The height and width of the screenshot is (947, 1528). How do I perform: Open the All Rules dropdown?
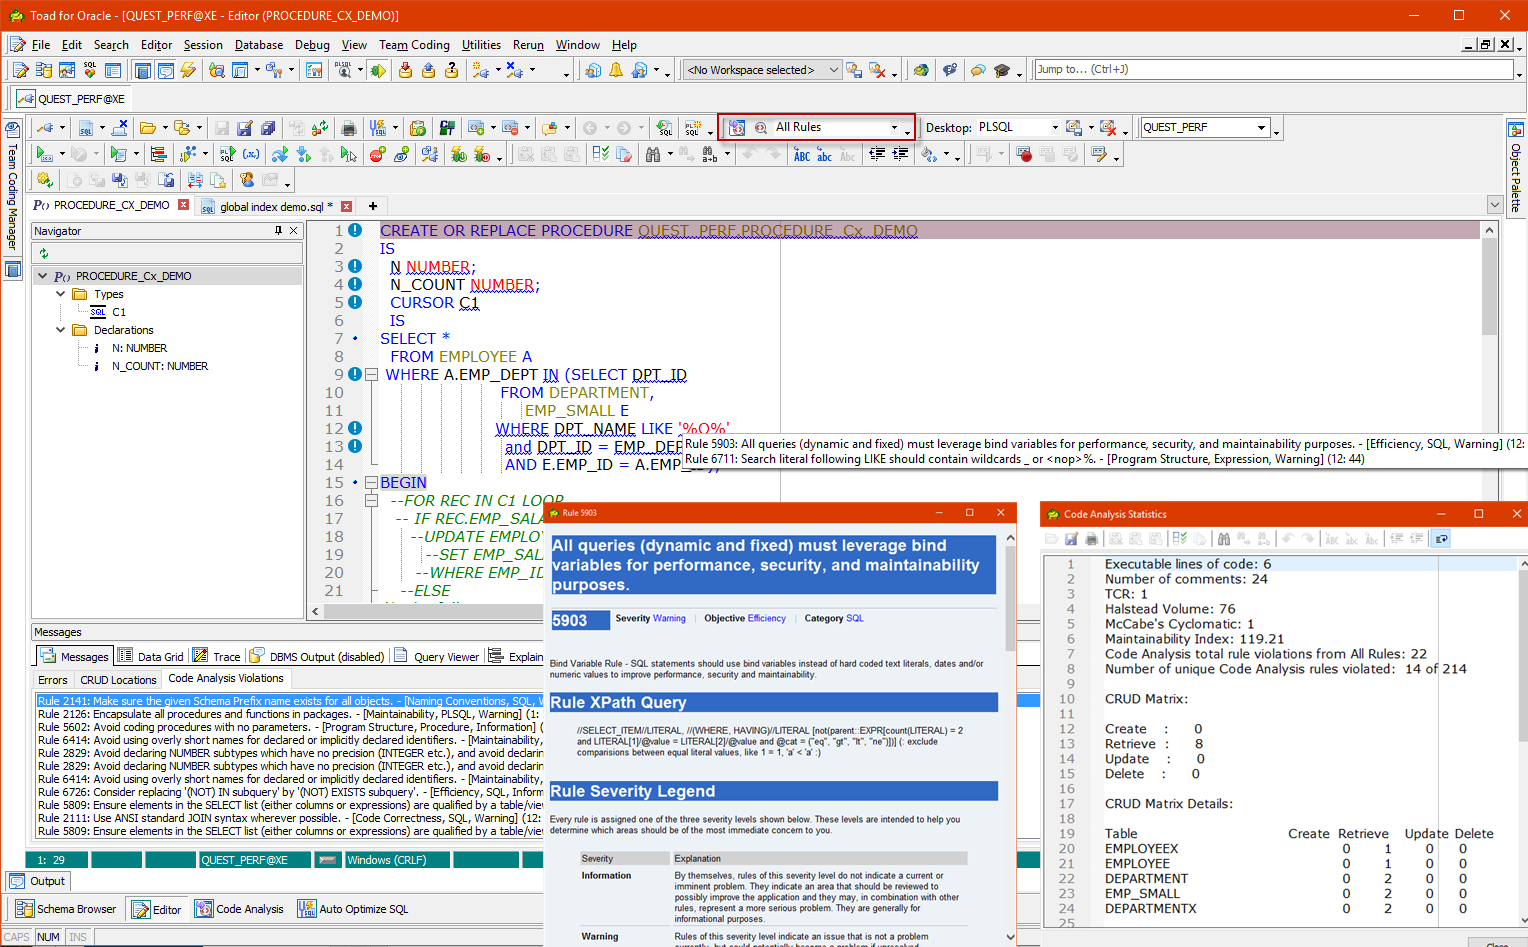coord(894,128)
